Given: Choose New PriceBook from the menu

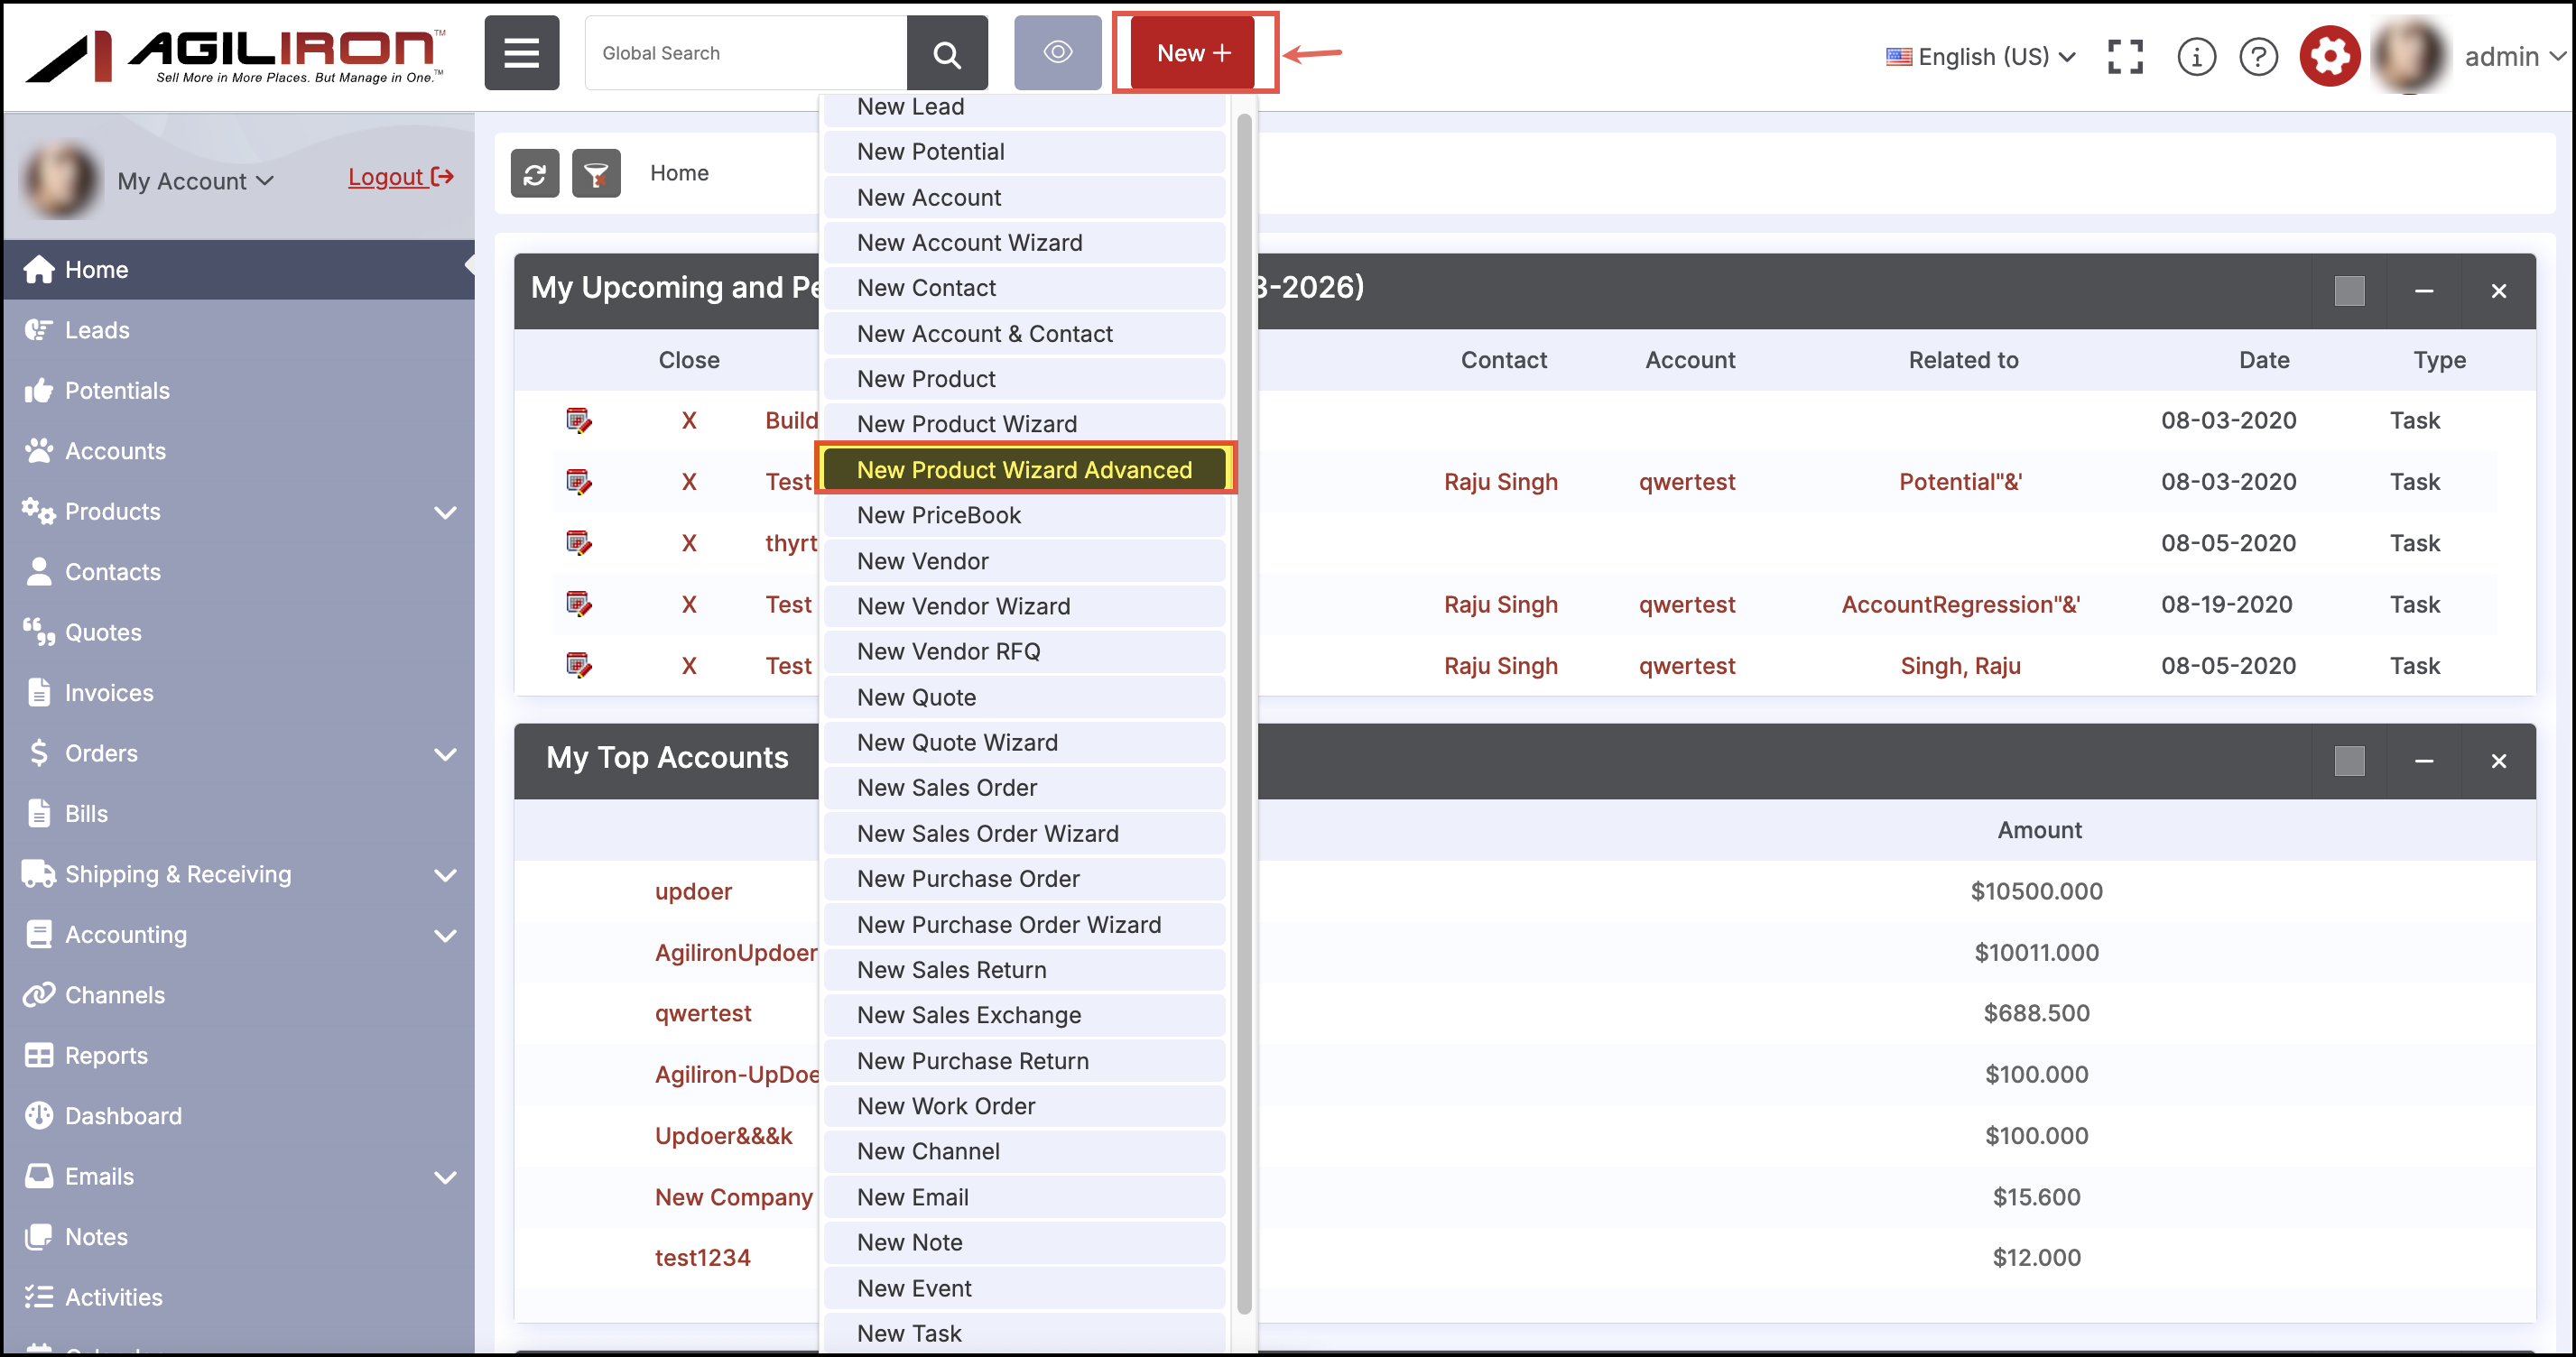Looking at the screenshot, I should [1025, 516].
